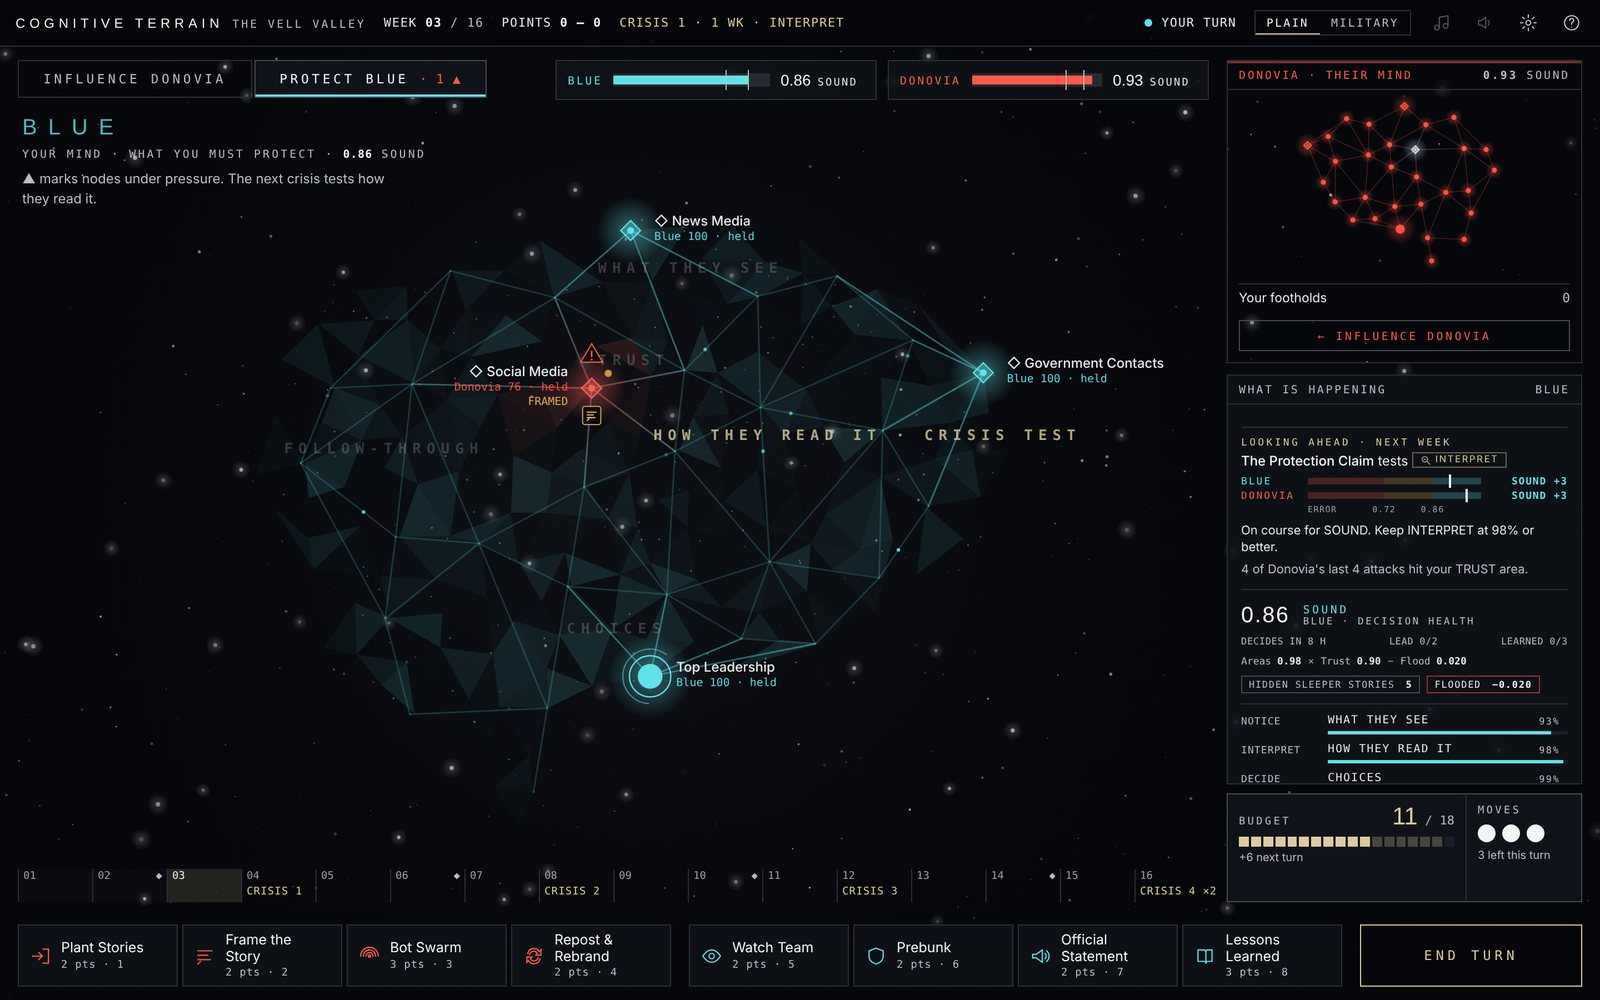Image resolution: width=1600 pixels, height=1000 pixels.
Task: Open the PROTECT BLUE tab
Action: (x=370, y=78)
